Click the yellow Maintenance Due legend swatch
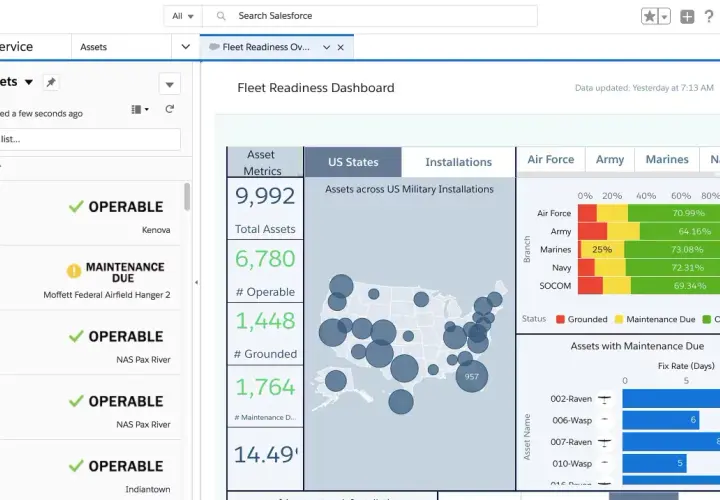The width and height of the screenshot is (720, 500). click(619, 319)
